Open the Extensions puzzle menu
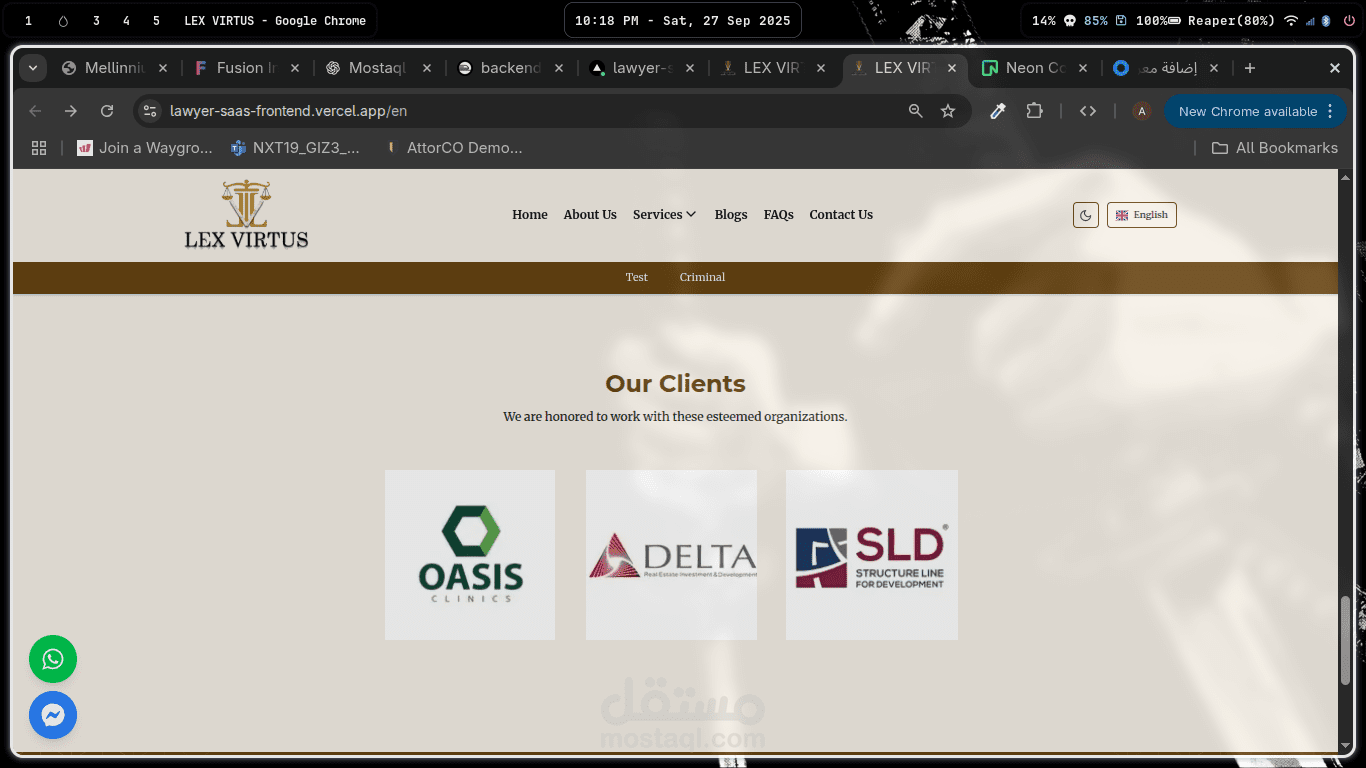Viewport: 1366px width, 768px height. 1035,111
